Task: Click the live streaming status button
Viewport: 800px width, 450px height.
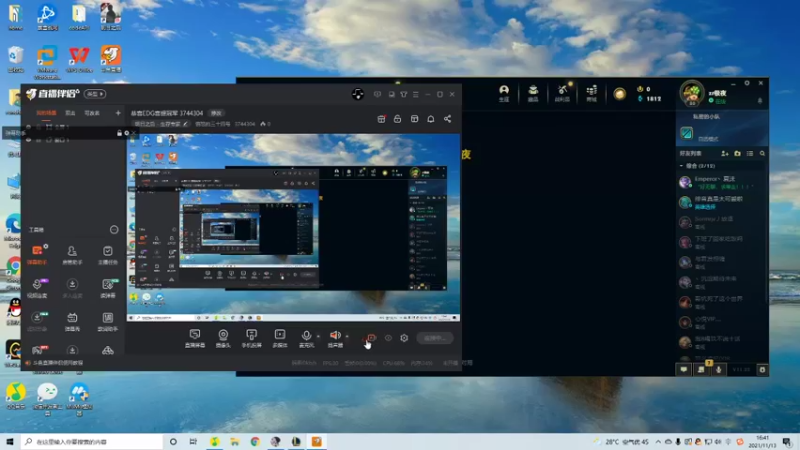Action: pyautogui.click(x=434, y=338)
